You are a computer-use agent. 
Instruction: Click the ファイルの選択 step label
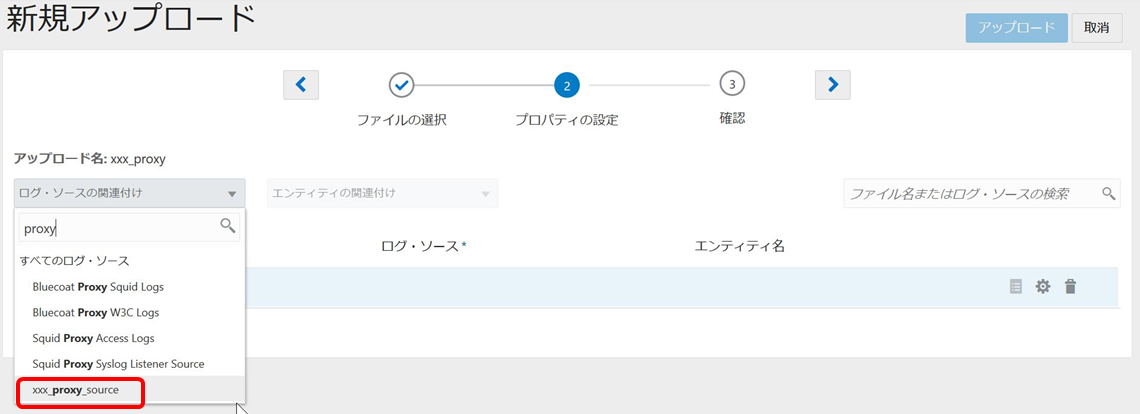click(401, 120)
